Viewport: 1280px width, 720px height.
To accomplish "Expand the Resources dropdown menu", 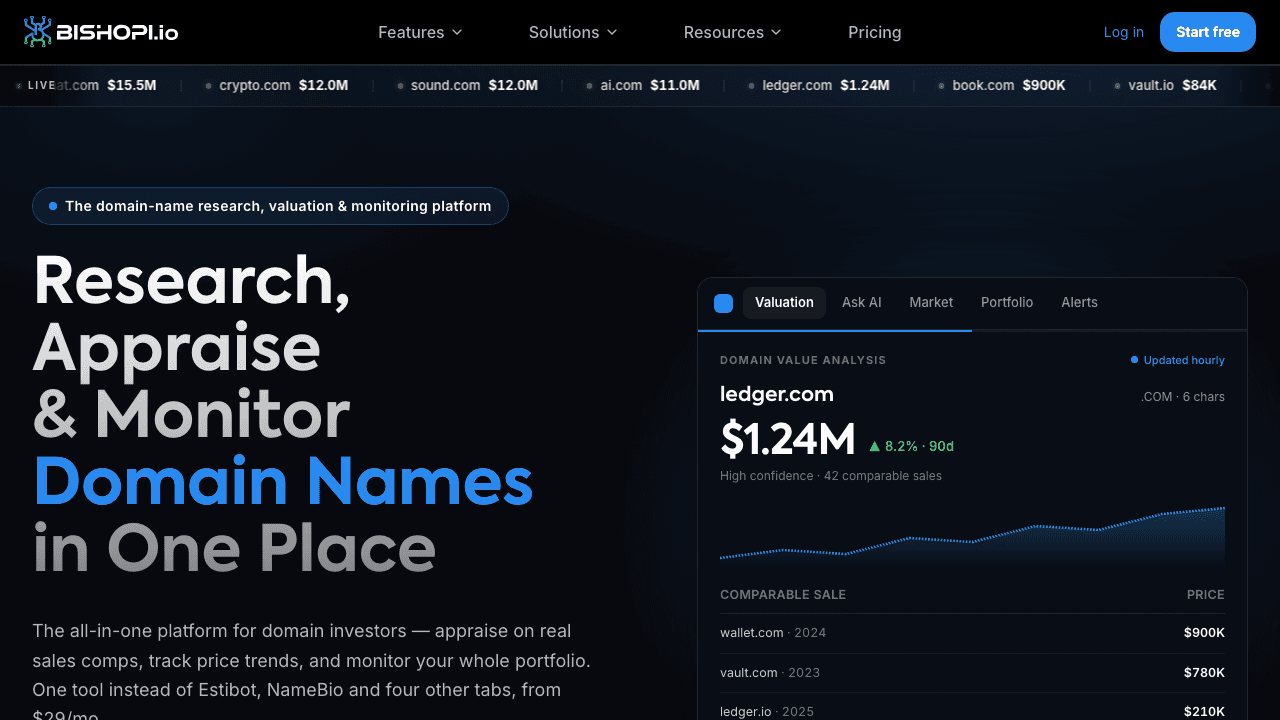I will point(732,32).
